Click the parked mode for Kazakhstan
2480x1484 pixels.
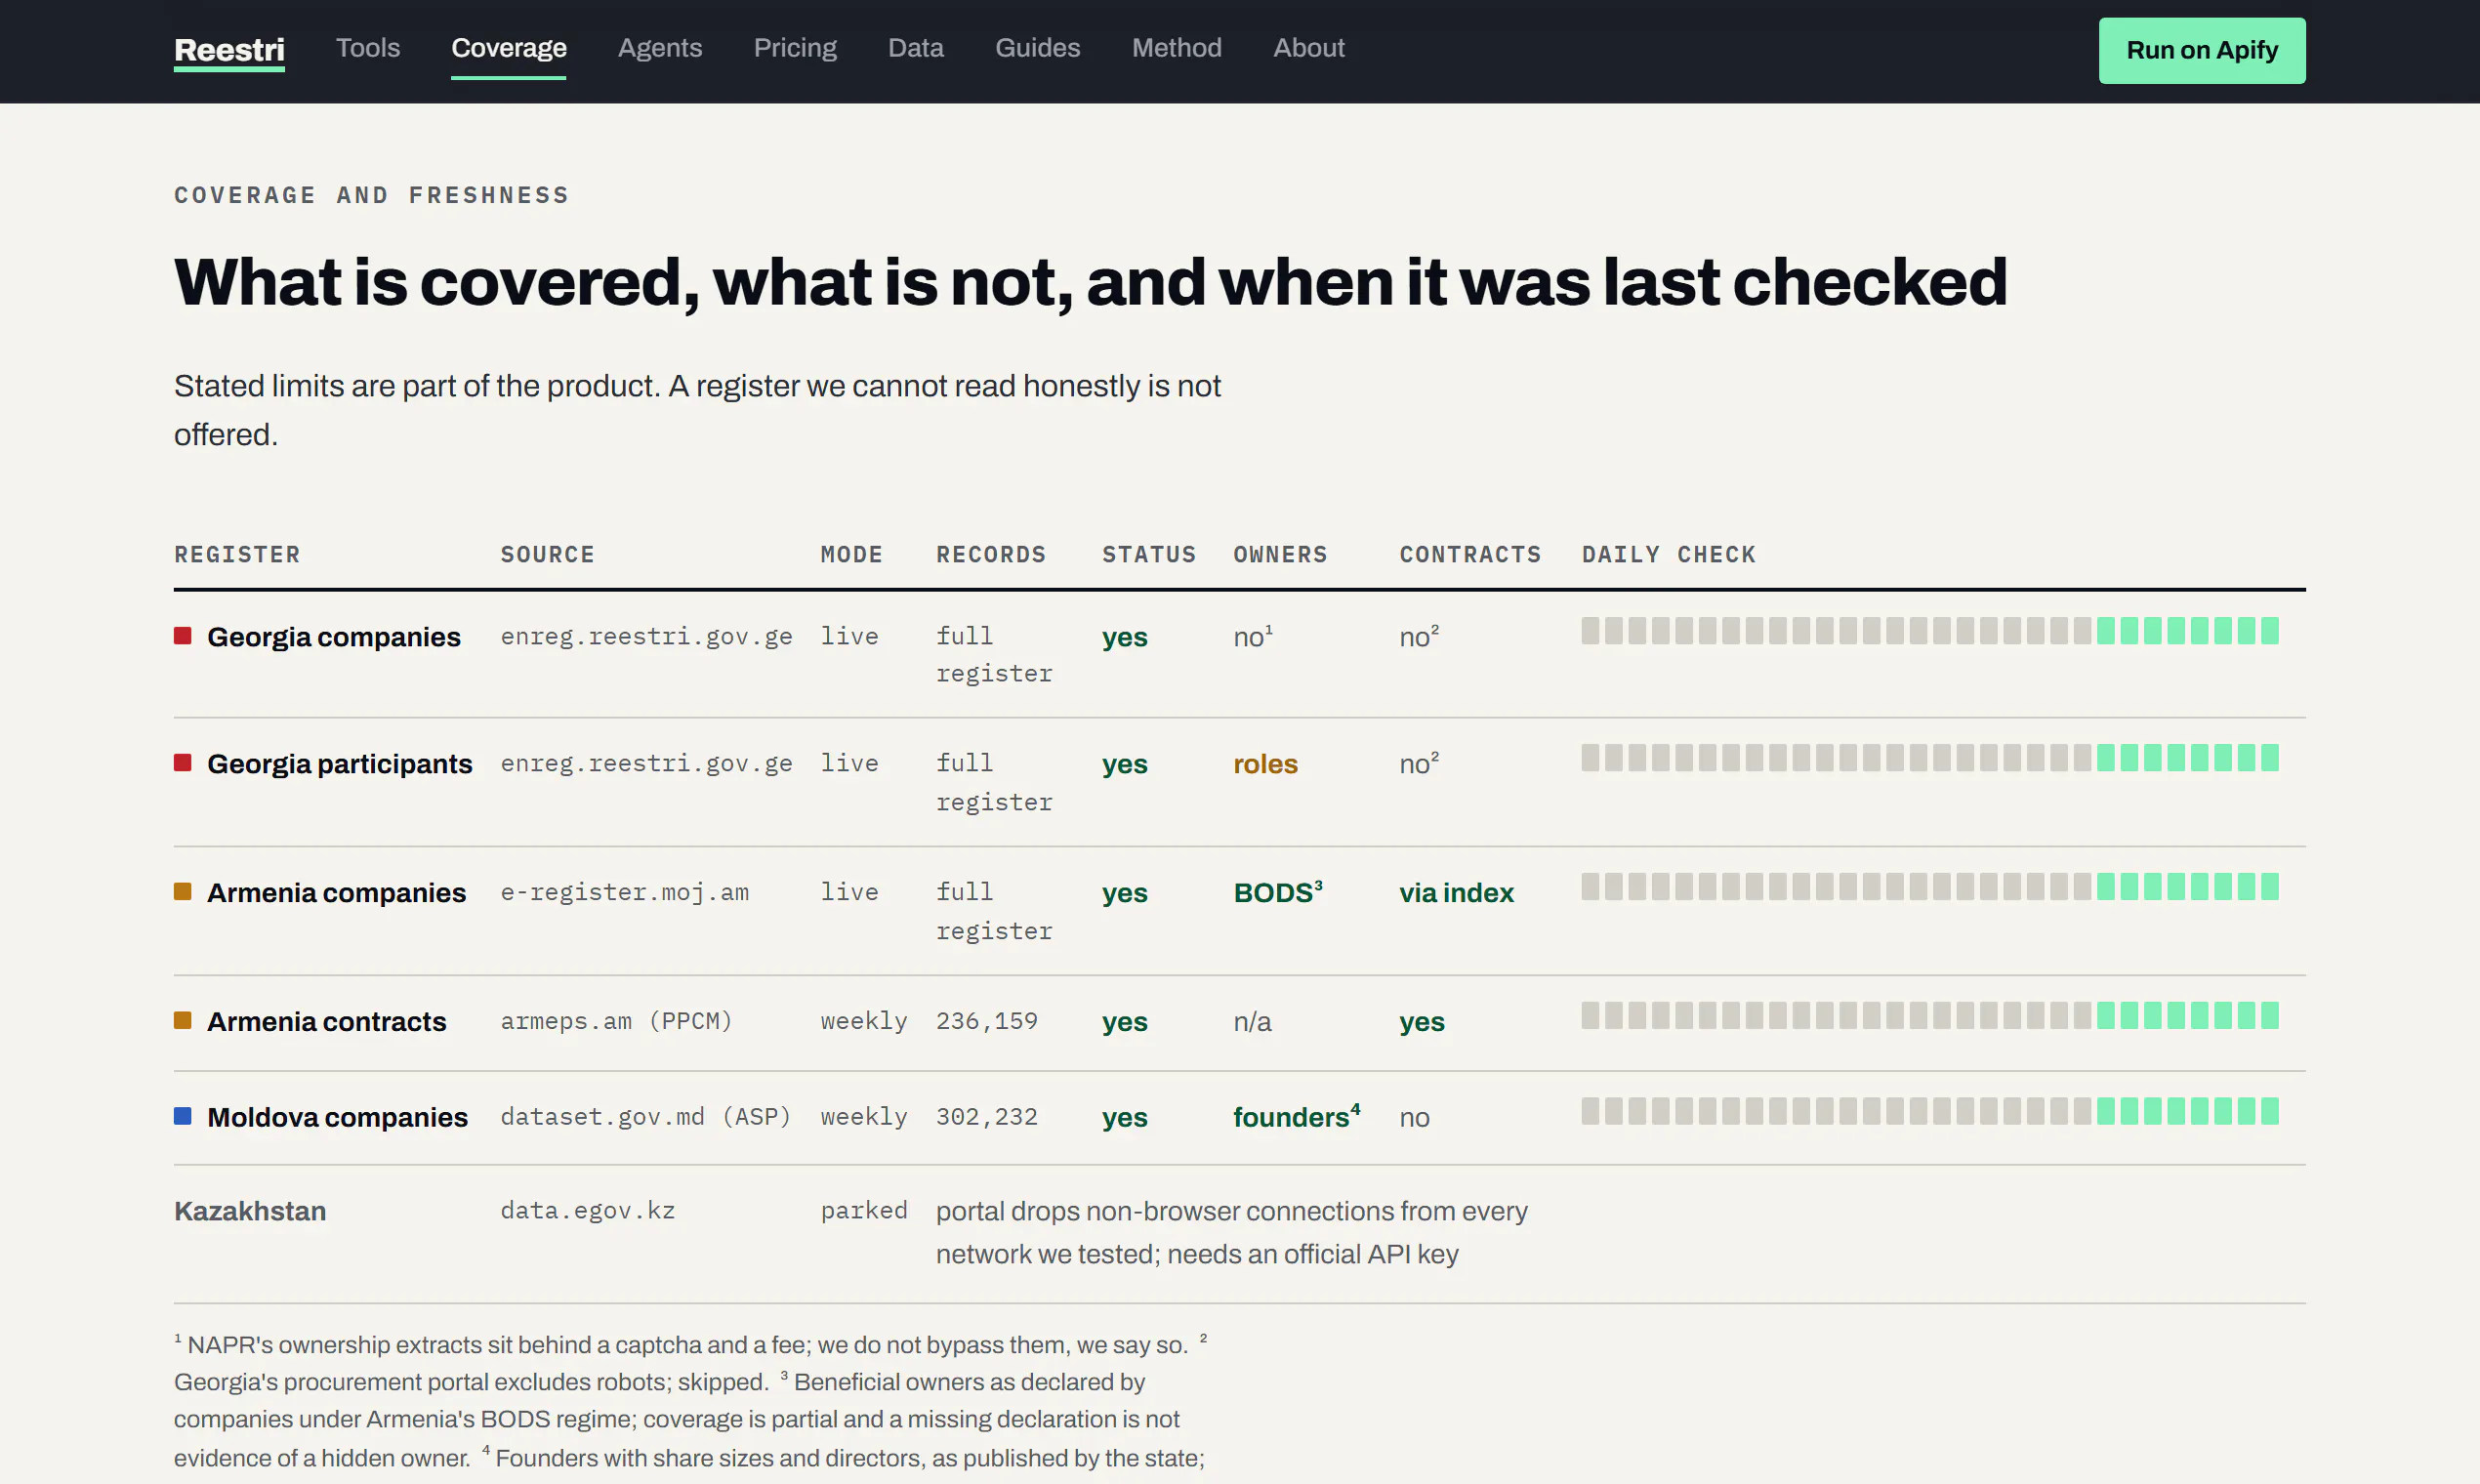point(864,1211)
